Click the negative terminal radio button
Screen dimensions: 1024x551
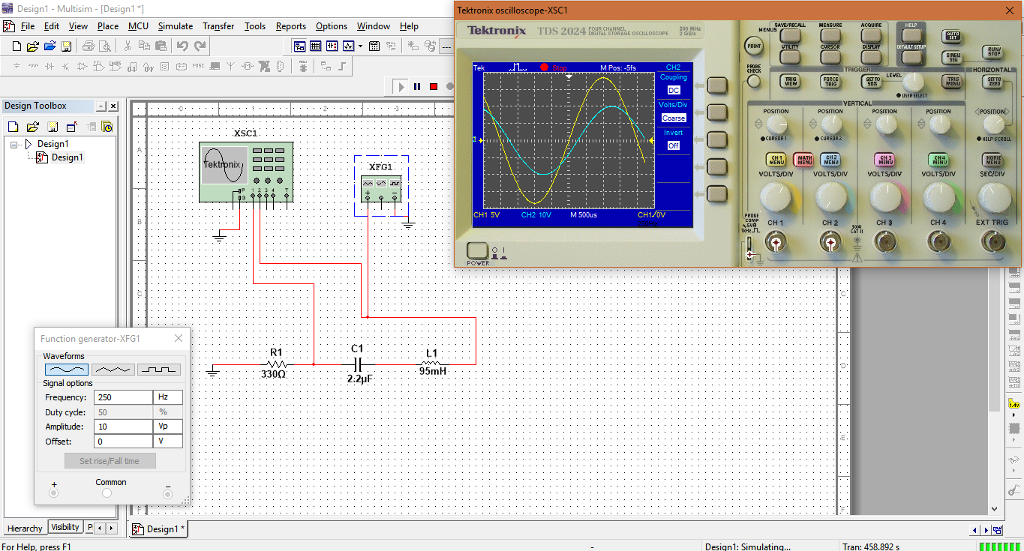[168, 494]
